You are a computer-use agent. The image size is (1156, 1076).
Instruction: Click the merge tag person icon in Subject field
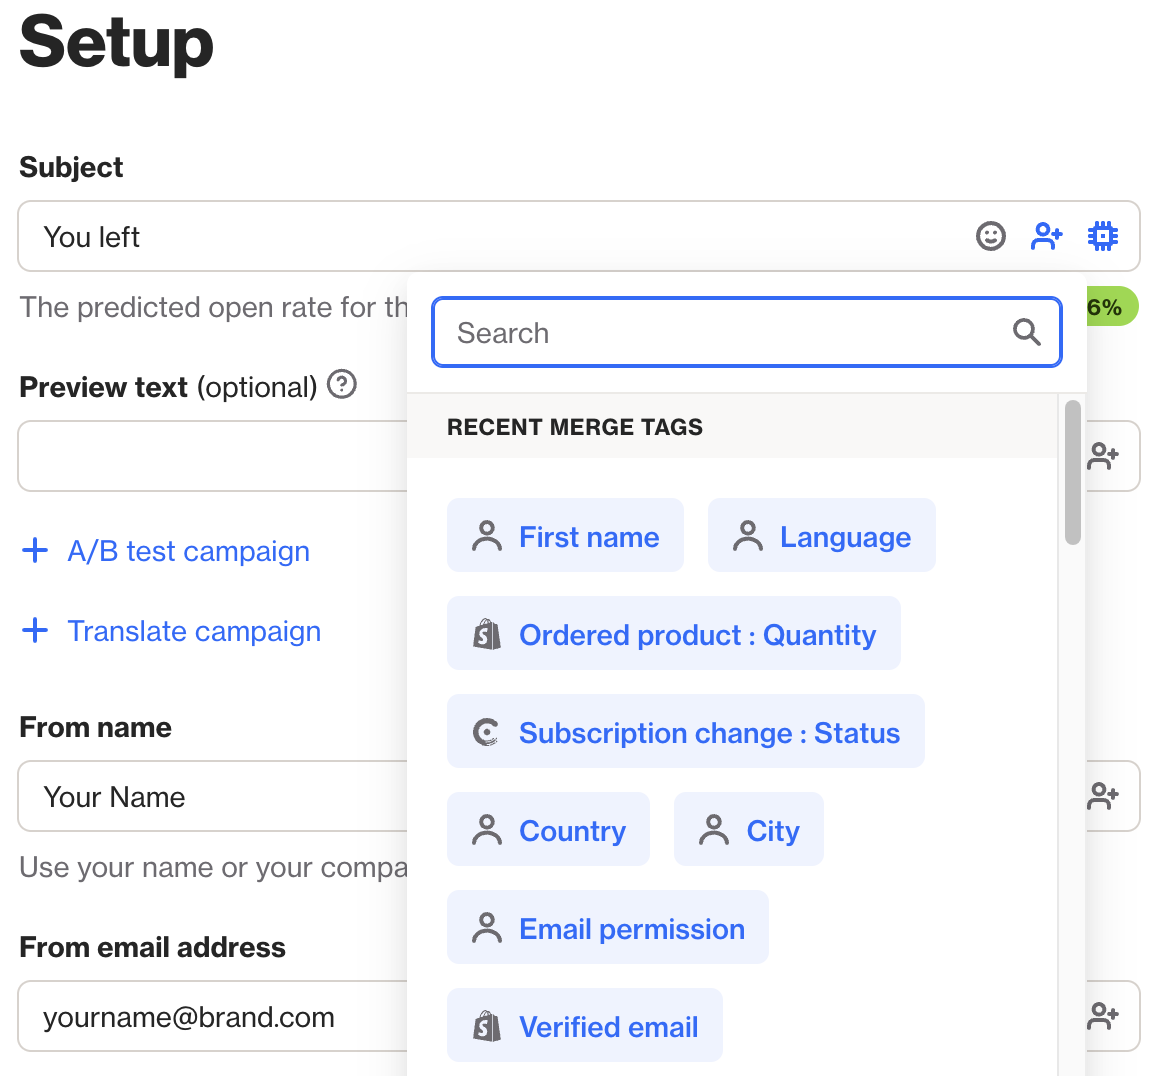tap(1046, 237)
